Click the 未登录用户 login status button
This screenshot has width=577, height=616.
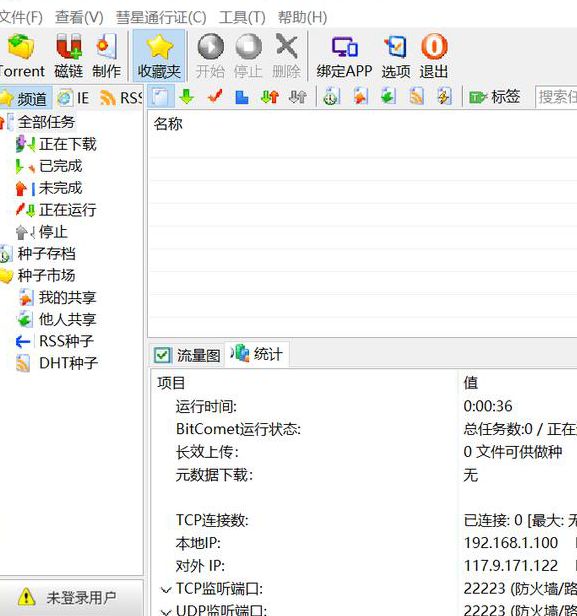(71, 598)
